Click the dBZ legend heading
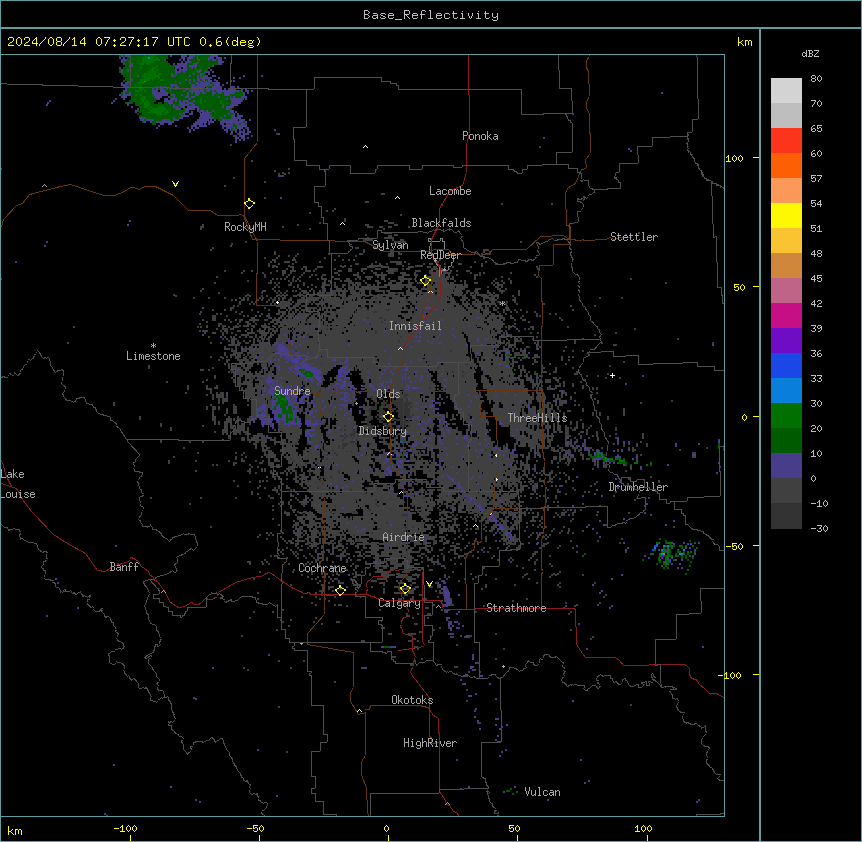 [x=810, y=54]
